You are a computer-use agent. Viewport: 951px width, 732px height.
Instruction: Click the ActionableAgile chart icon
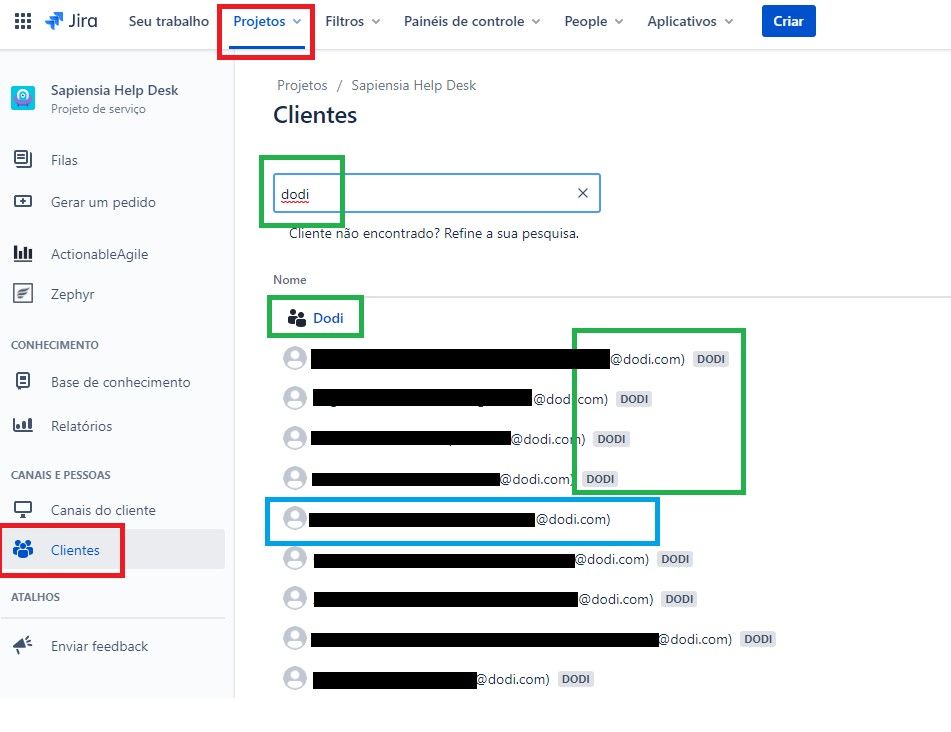(x=23, y=253)
